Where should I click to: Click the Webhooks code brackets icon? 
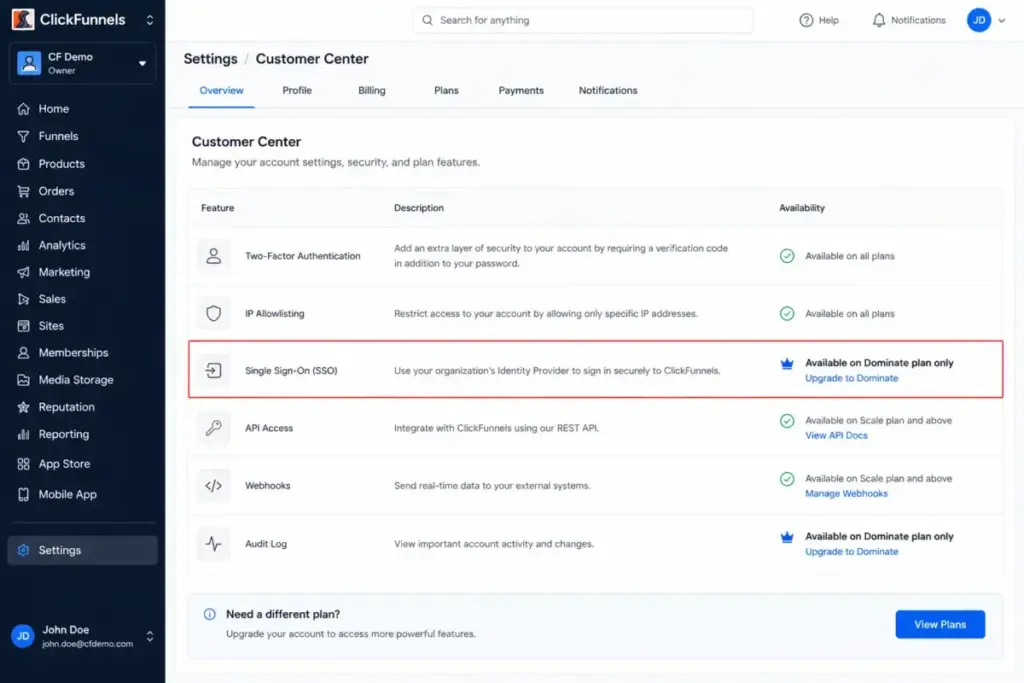[x=214, y=486]
